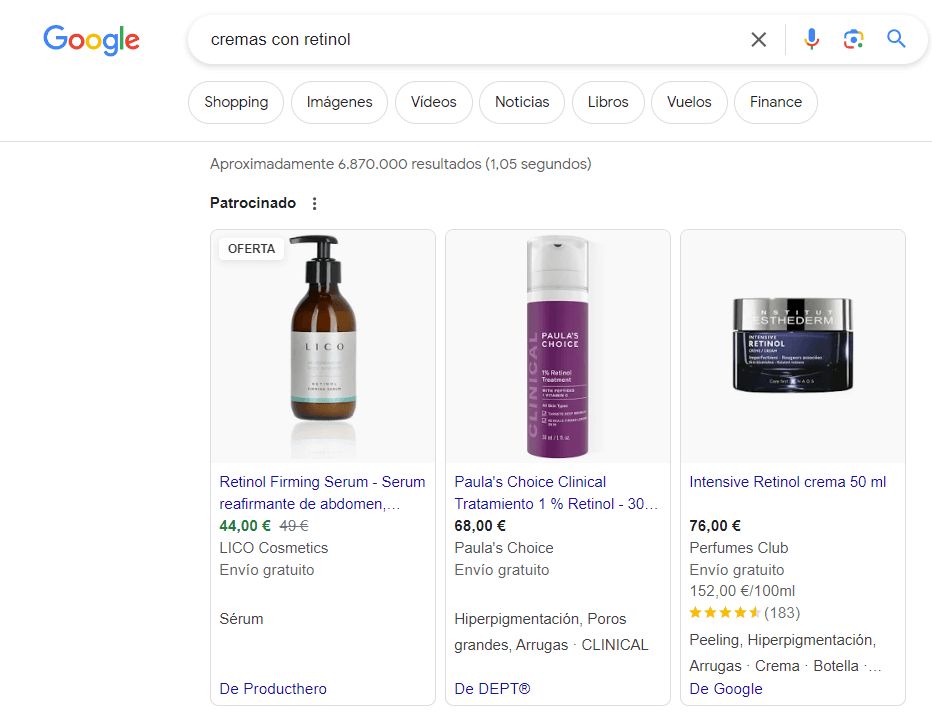Clear the search box with X icon
The width and height of the screenshot is (932, 722).
[x=758, y=40]
